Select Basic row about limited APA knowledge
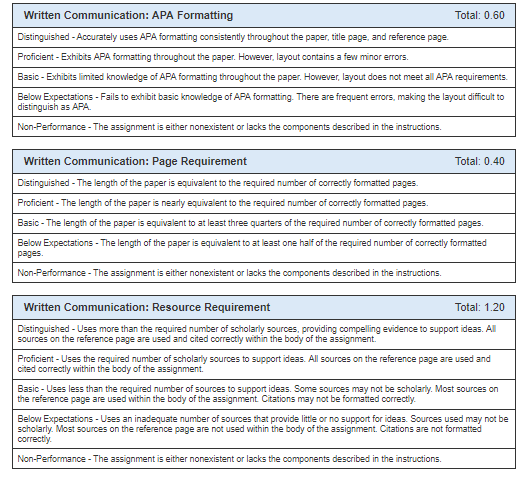The image size is (531, 486). coord(264,77)
